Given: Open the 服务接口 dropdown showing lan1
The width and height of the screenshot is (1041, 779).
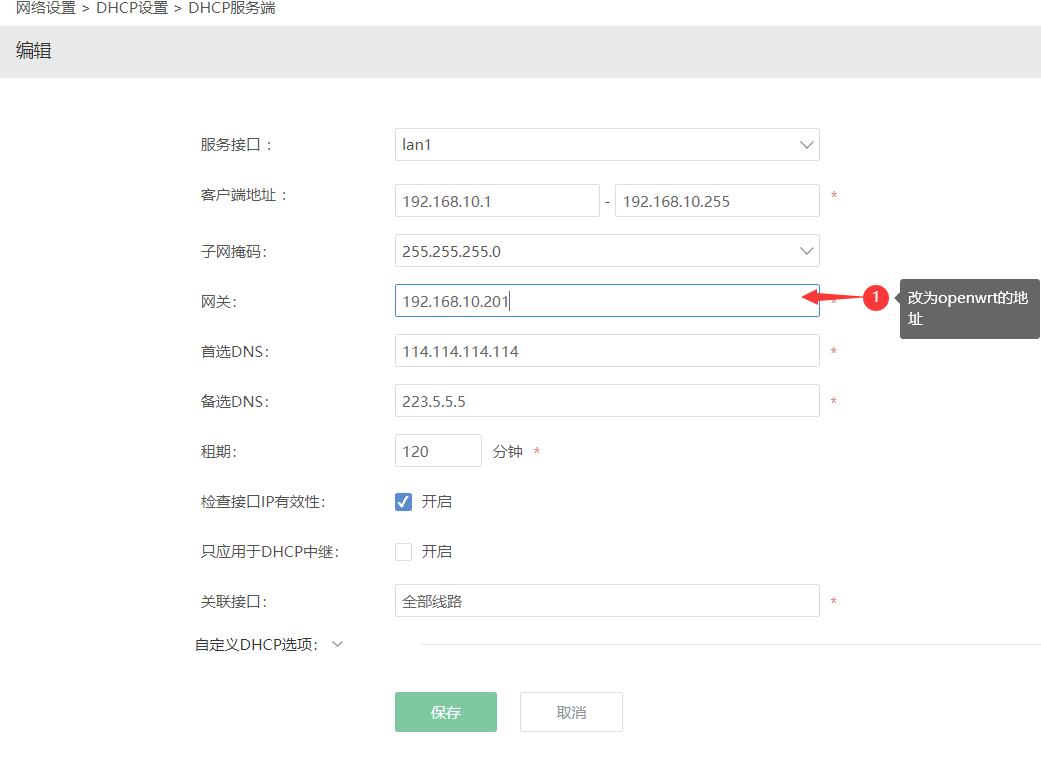Looking at the screenshot, I should click(606, 144).
